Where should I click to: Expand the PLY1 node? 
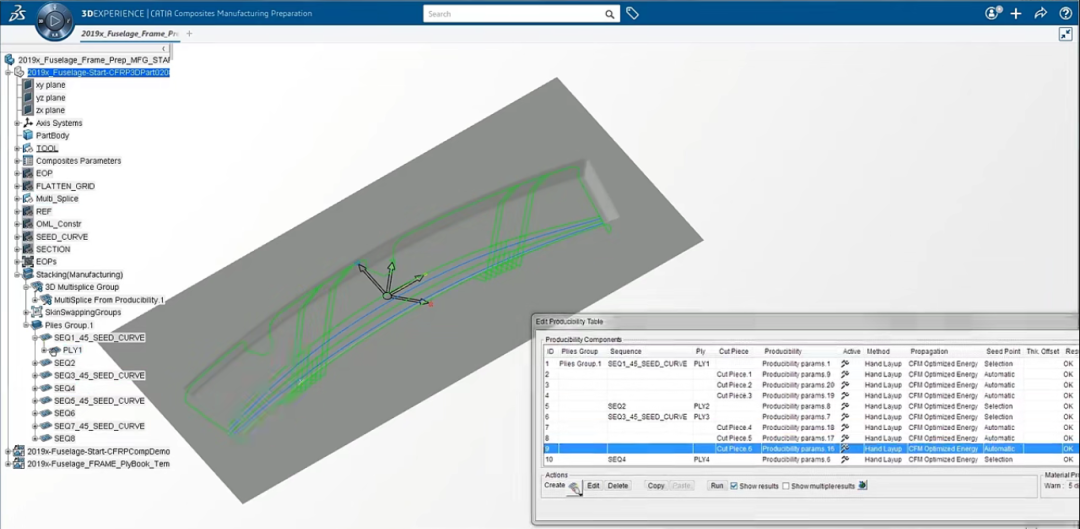[45, 350]
